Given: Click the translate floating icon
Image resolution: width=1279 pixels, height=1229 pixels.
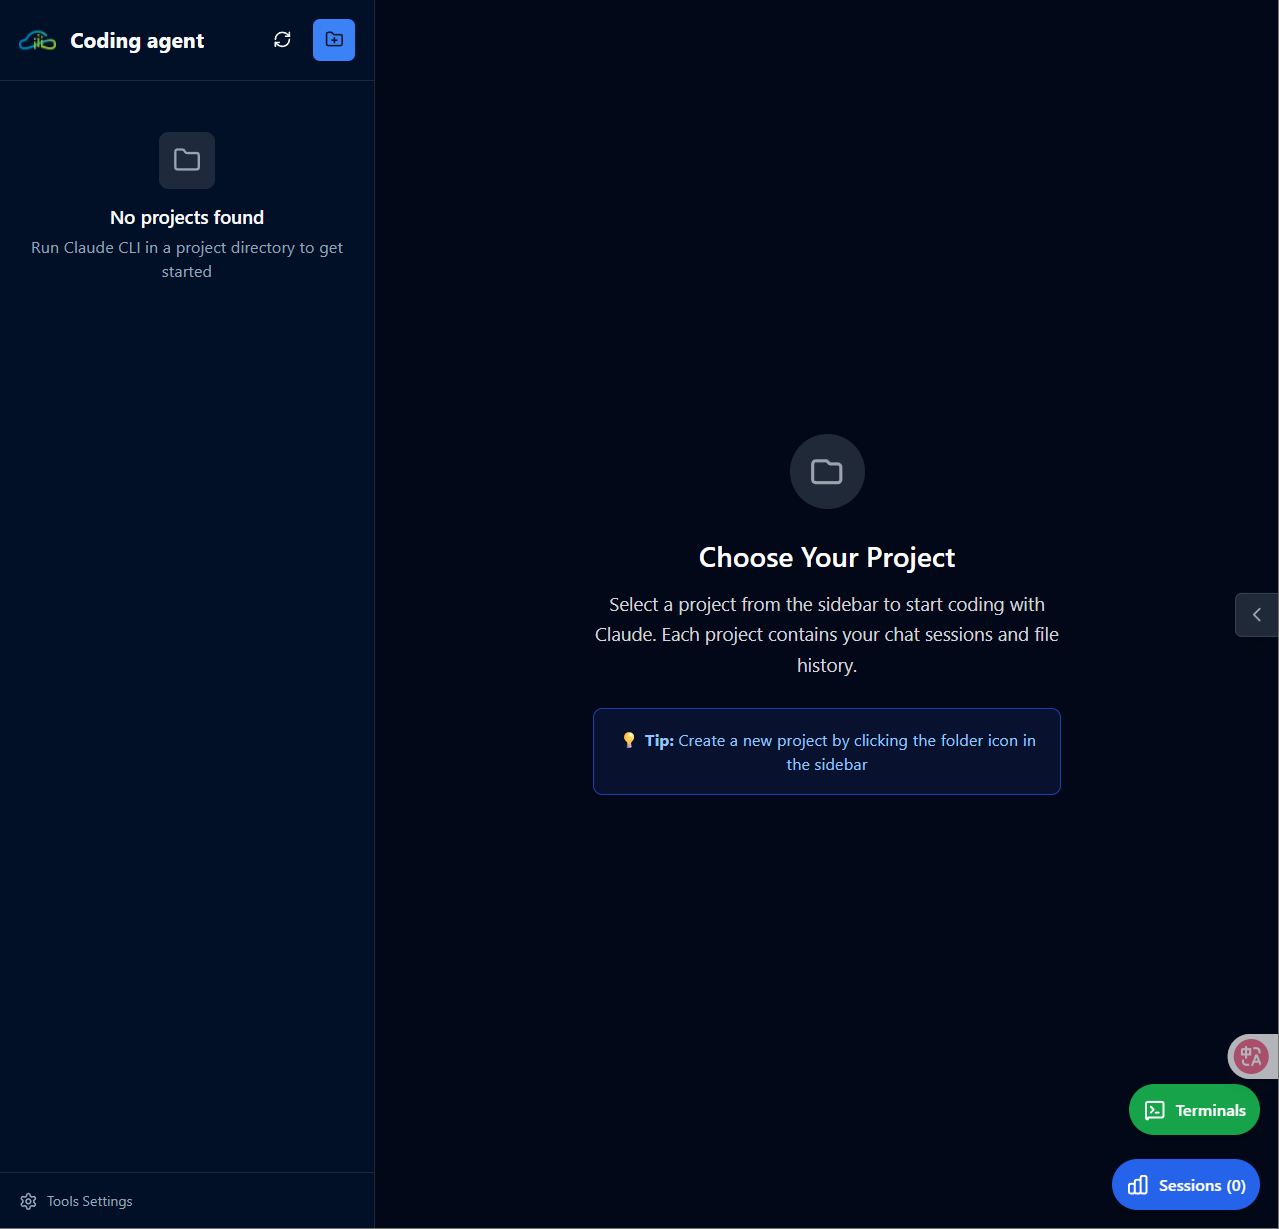Looking at the screenshot, I should (x=1252, y=1056).
